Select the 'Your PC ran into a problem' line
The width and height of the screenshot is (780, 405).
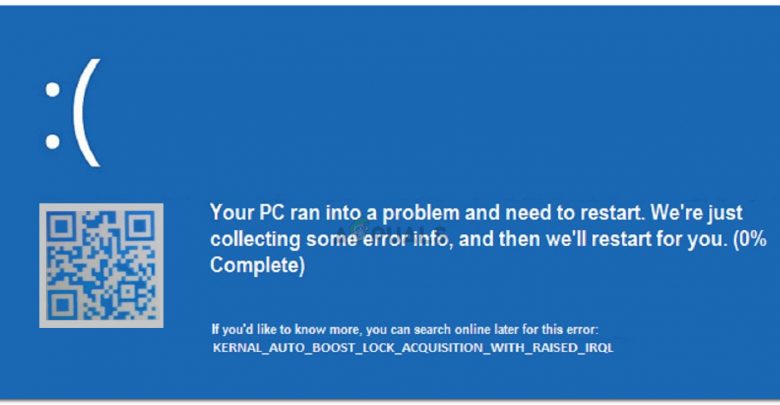476,212
